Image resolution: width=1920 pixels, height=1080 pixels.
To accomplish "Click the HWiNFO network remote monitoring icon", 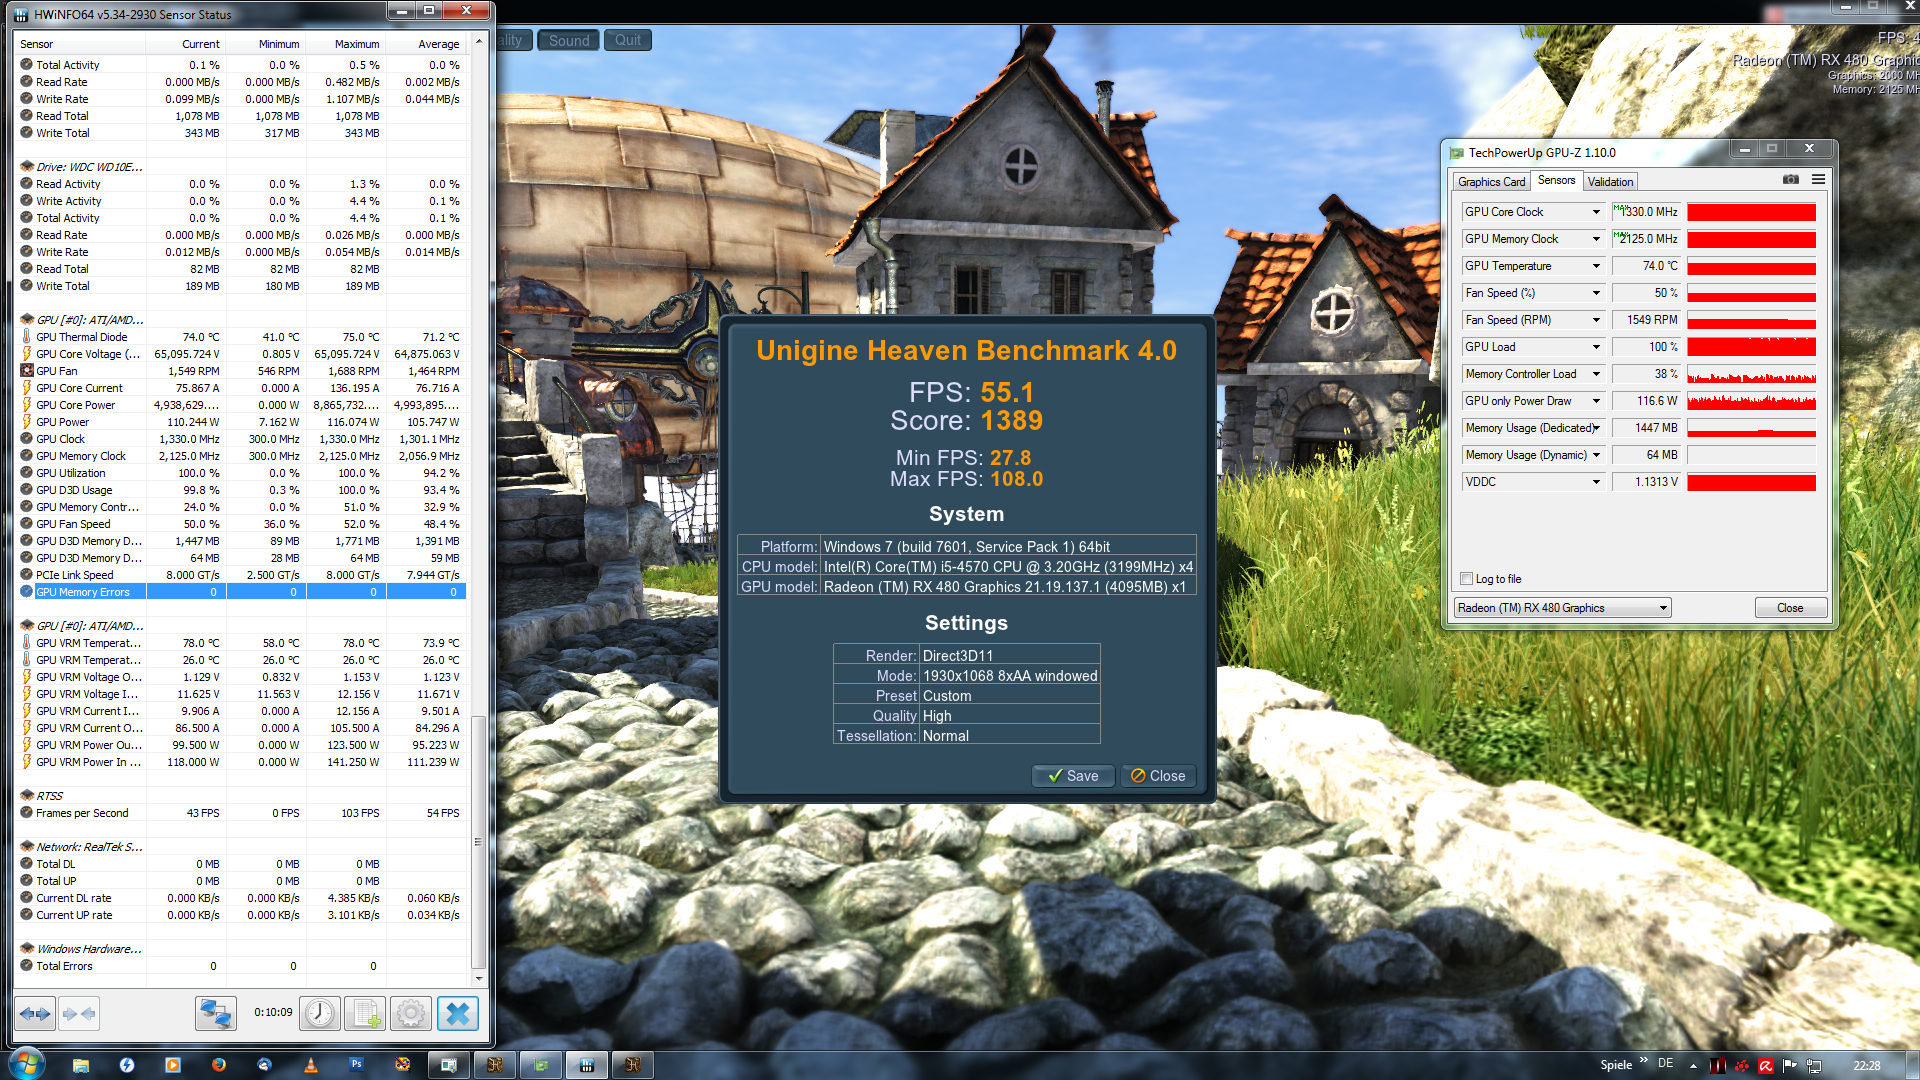I will pos(215,1014).
